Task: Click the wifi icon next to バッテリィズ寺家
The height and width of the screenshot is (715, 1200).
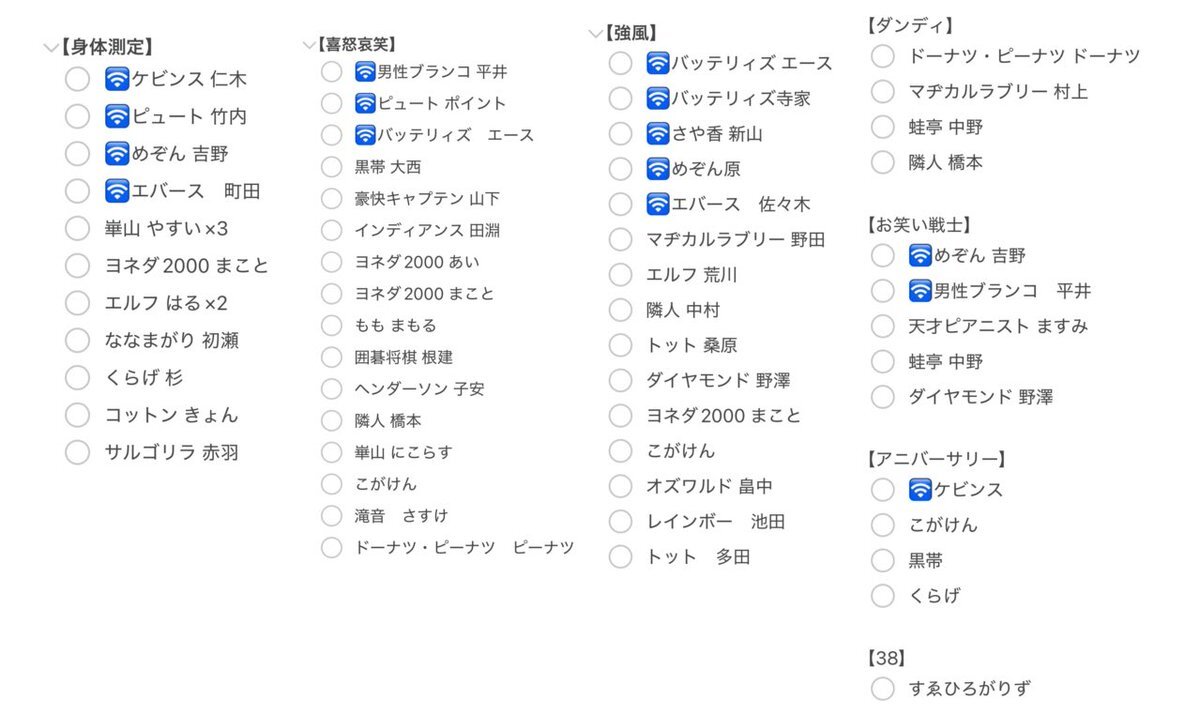Action: (x=658, y=98)
